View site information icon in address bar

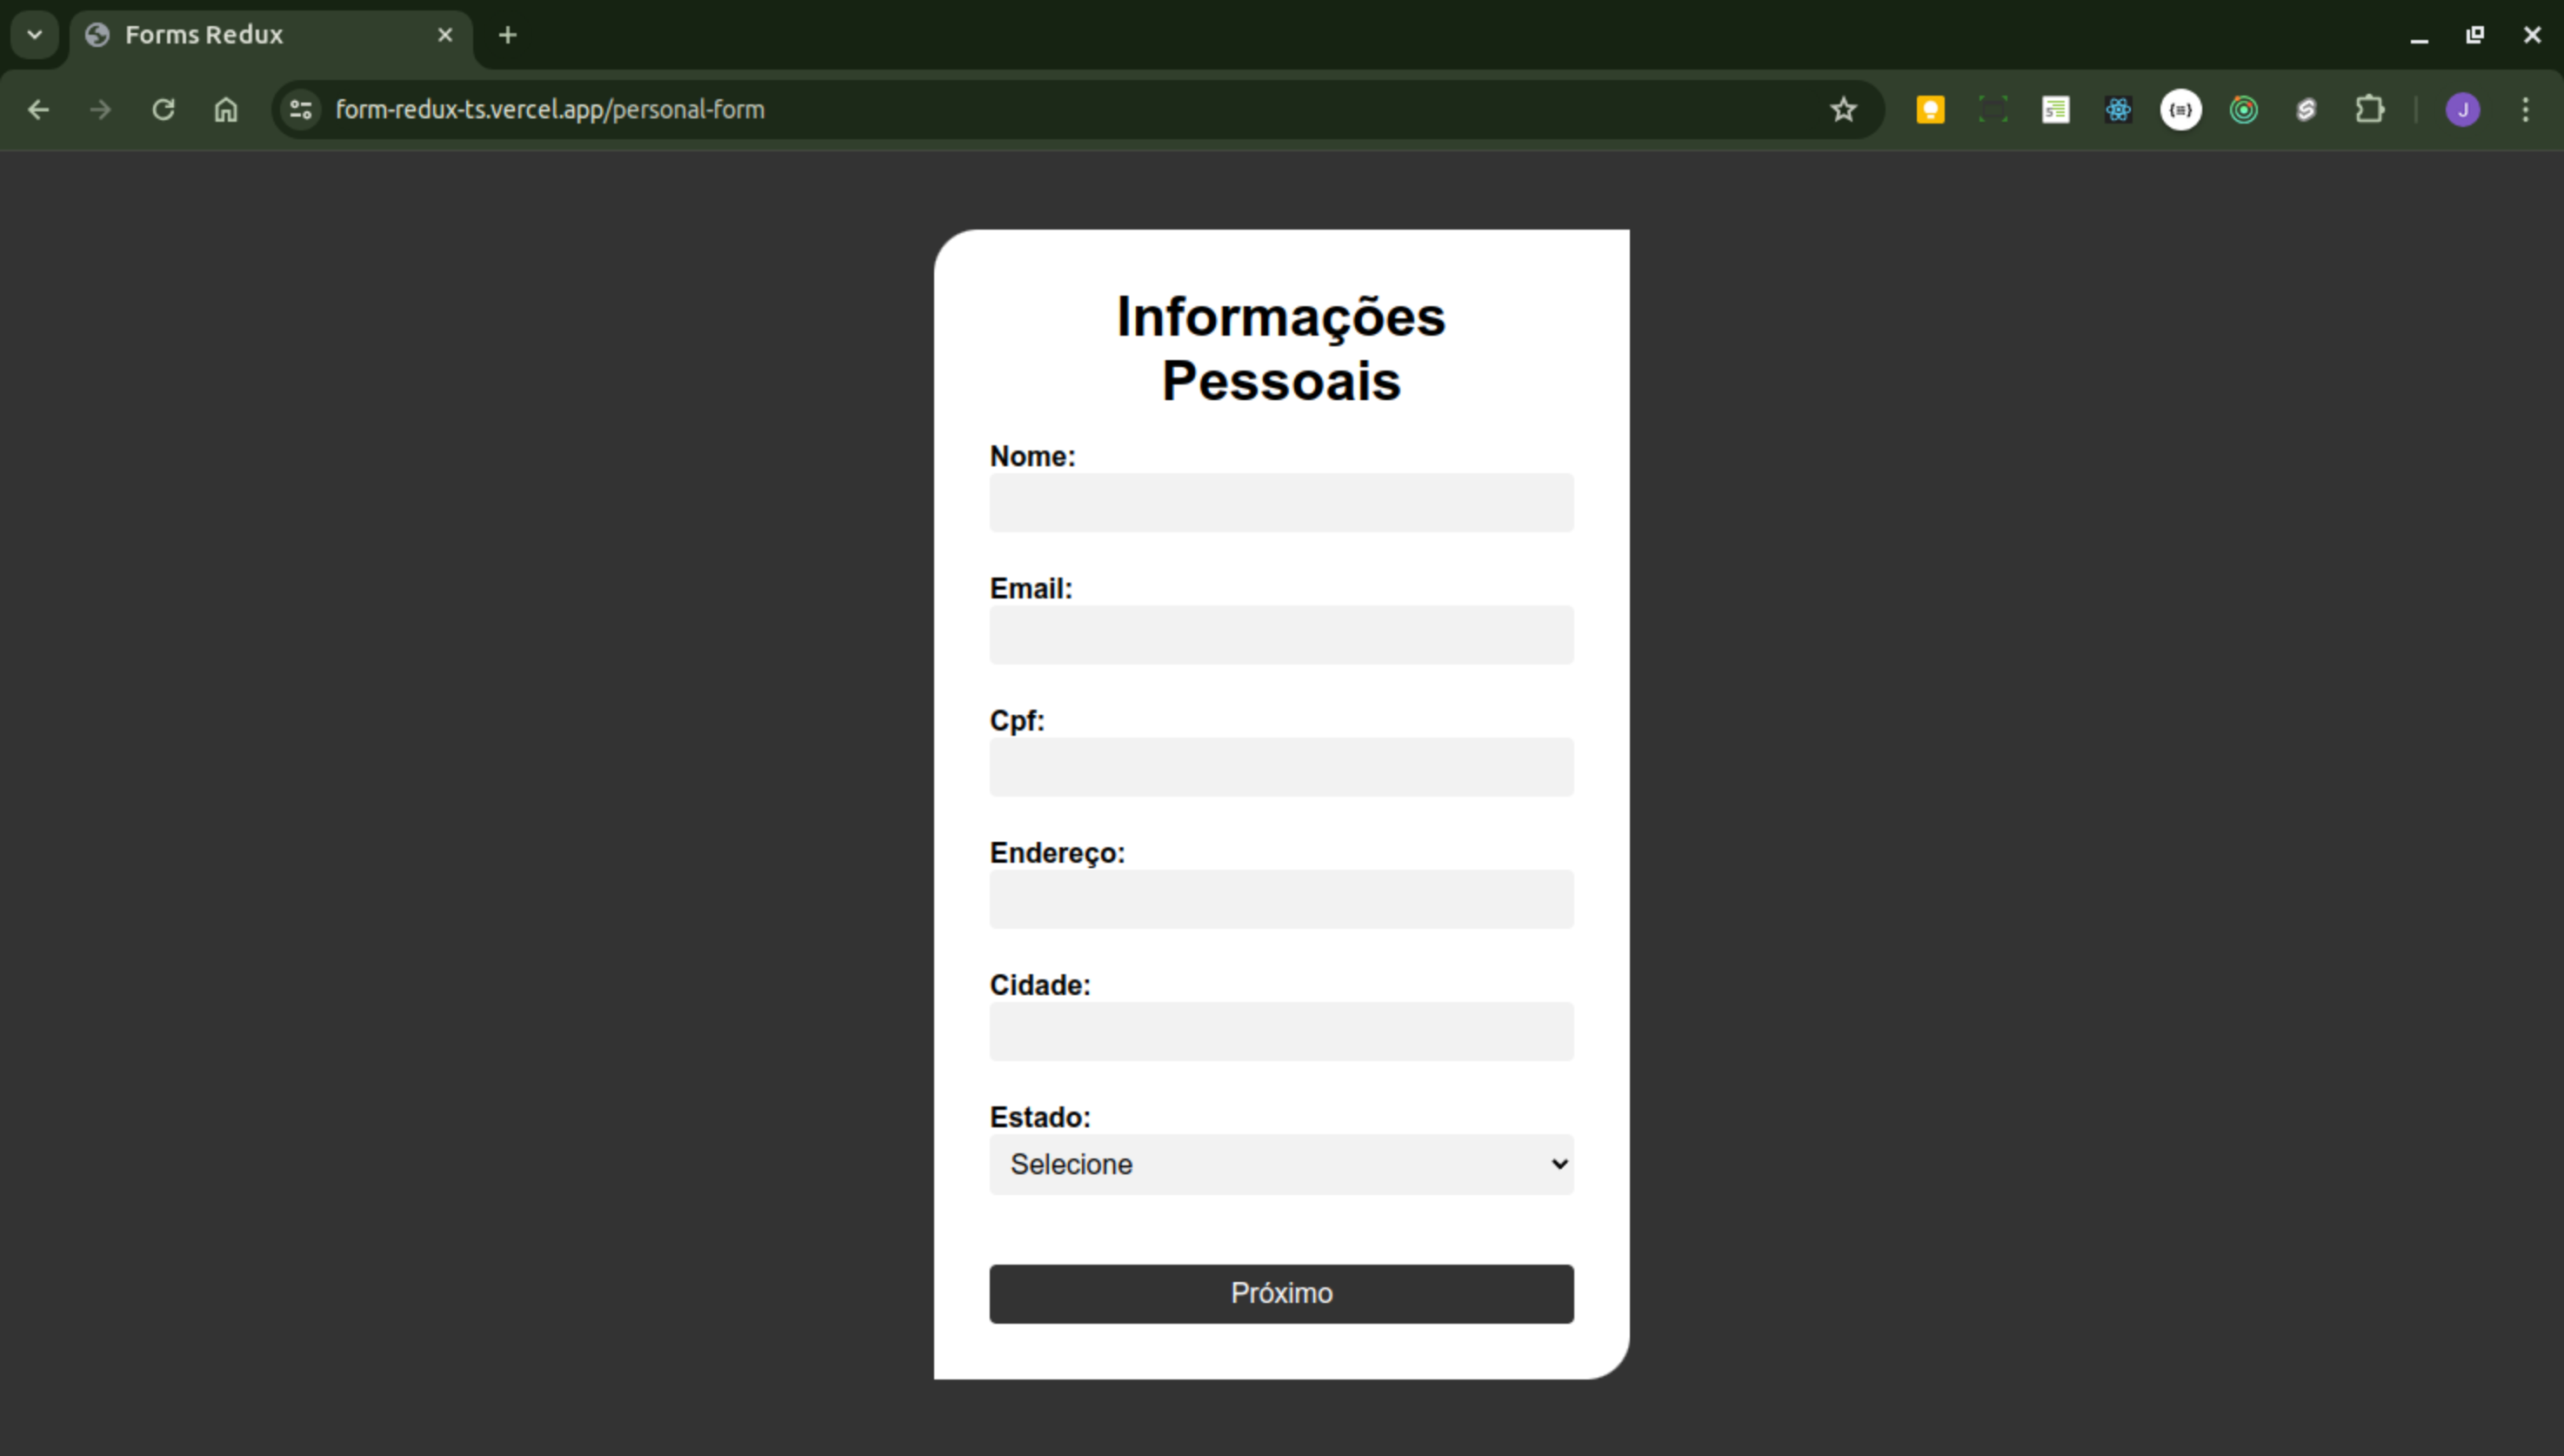(301, 109)
